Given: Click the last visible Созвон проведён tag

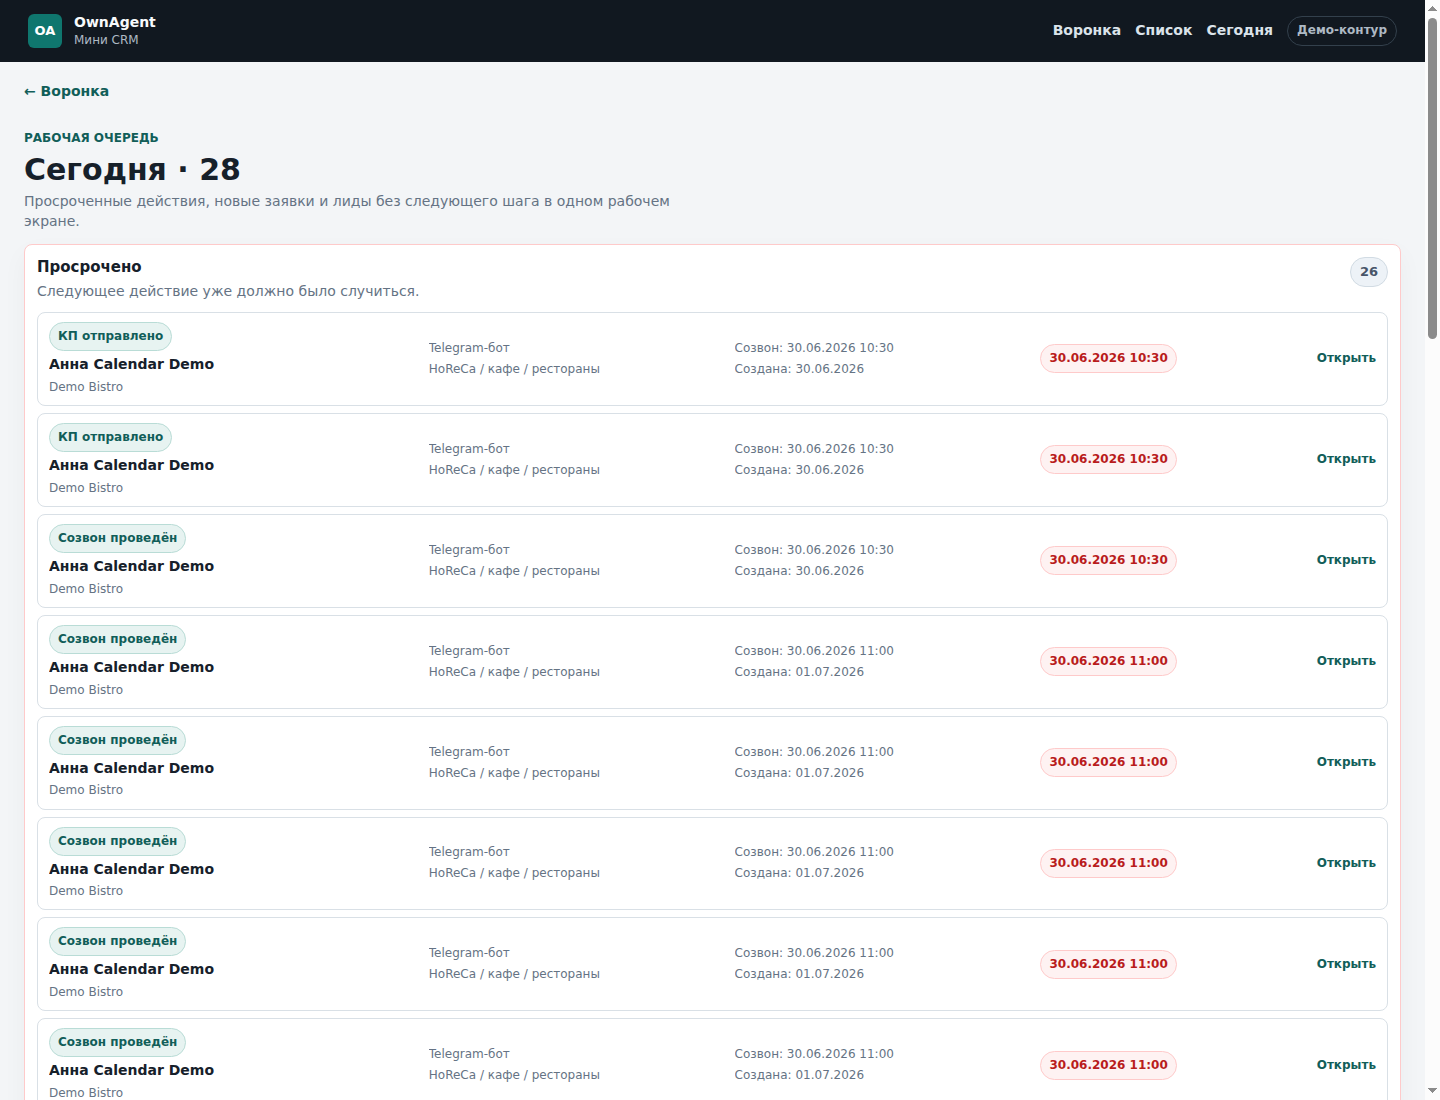Looking at the screenshot, I should [x=118, y=1042].
